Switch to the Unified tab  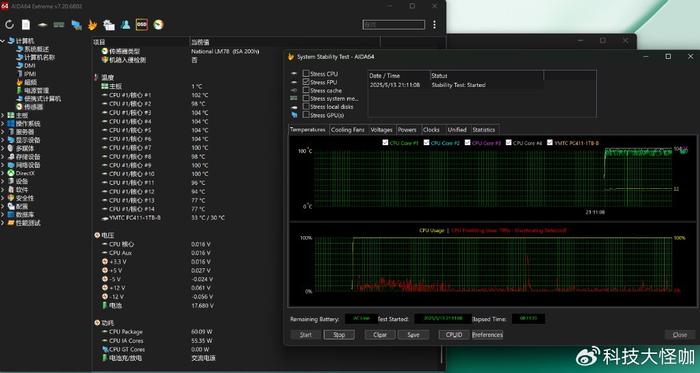457,130
